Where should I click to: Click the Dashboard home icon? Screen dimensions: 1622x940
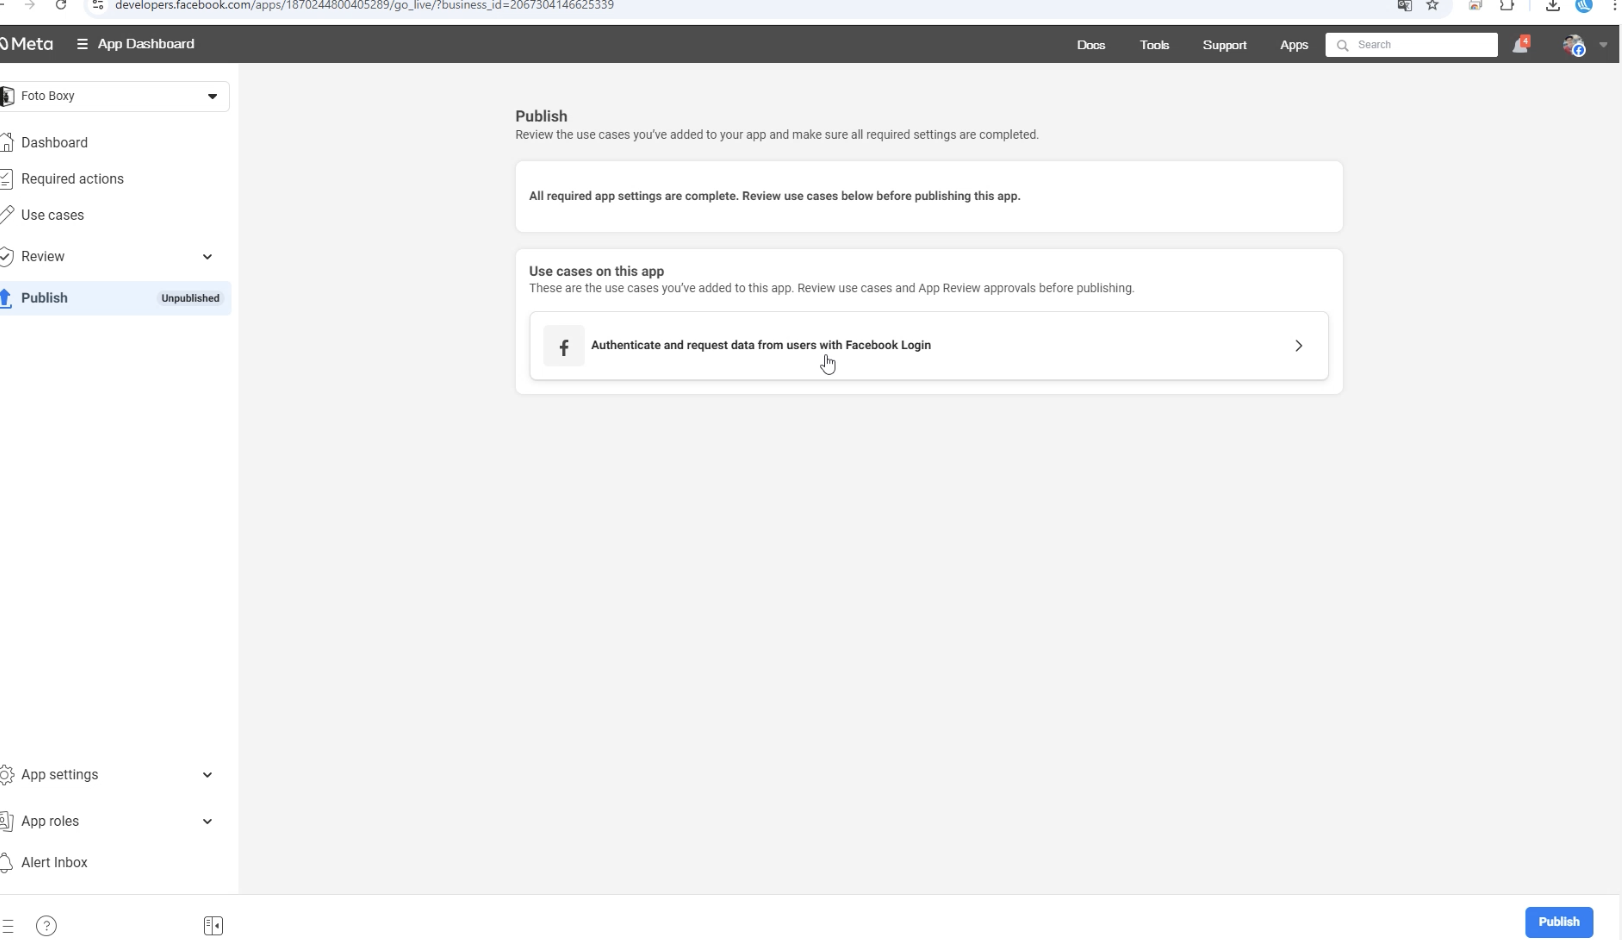[x=6, y=143]
